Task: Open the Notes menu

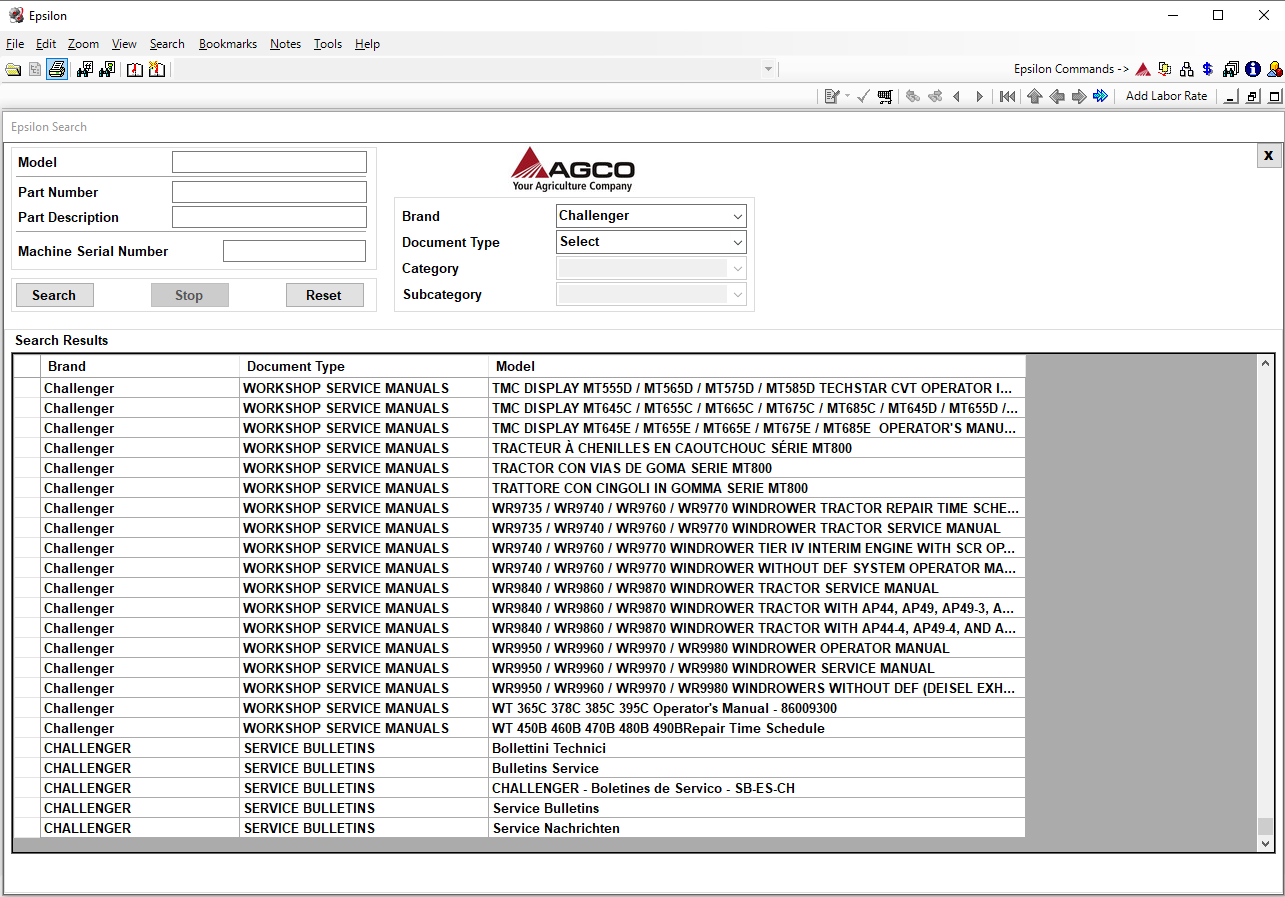Action: coord(285,44)
